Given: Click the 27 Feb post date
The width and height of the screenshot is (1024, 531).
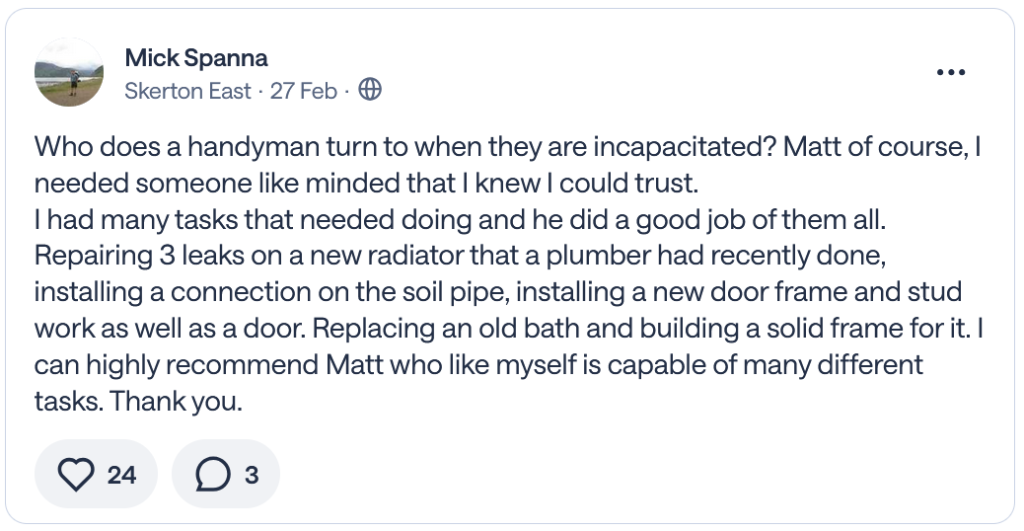Looking at the screenshot, I should [x=303, y=90].
